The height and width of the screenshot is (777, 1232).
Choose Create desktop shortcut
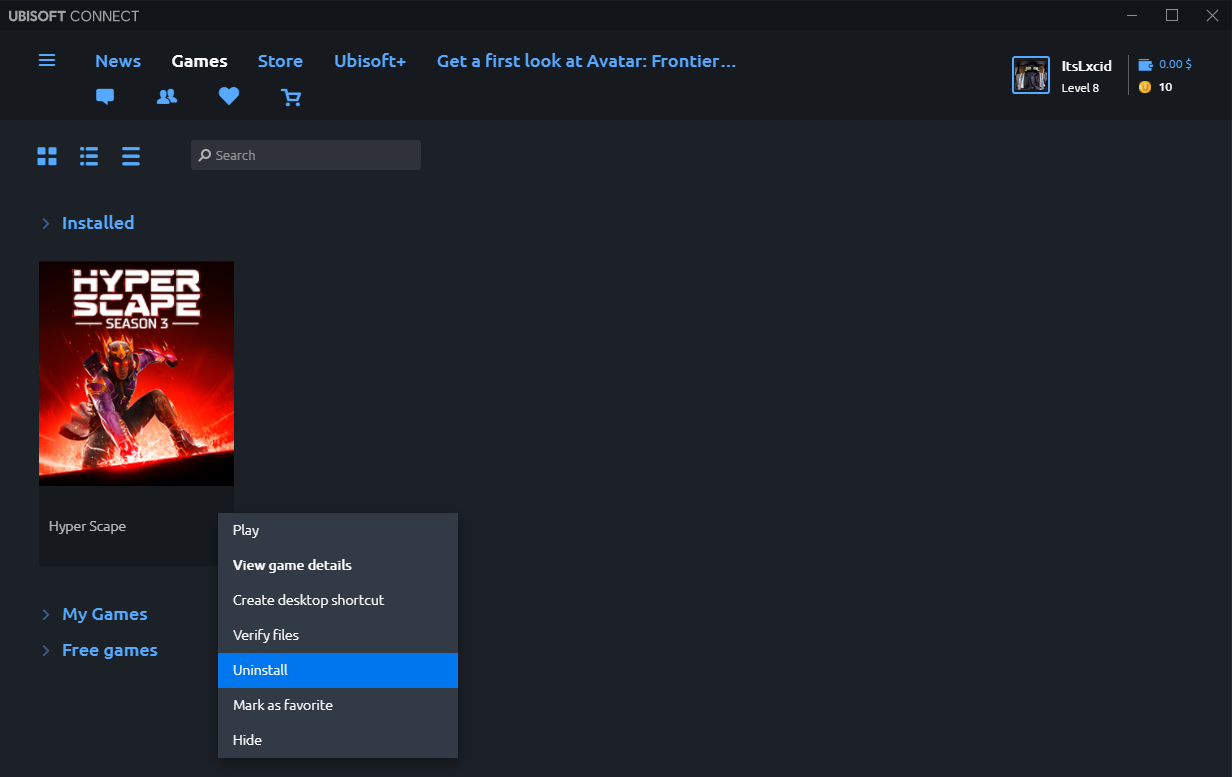(x=338, y=600)
